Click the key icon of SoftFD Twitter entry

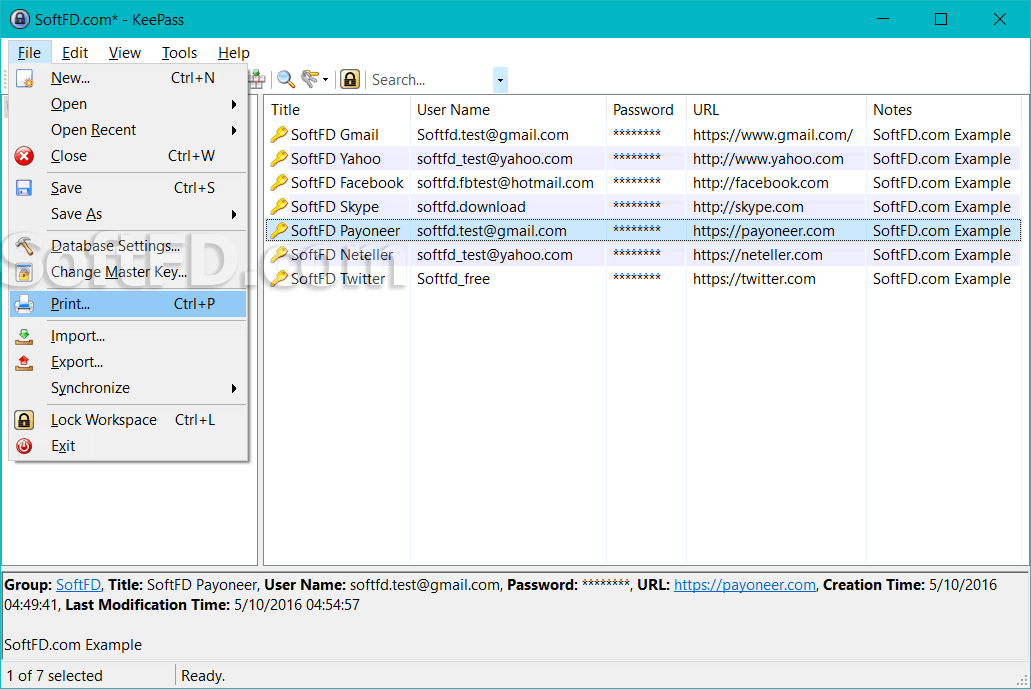279,279
